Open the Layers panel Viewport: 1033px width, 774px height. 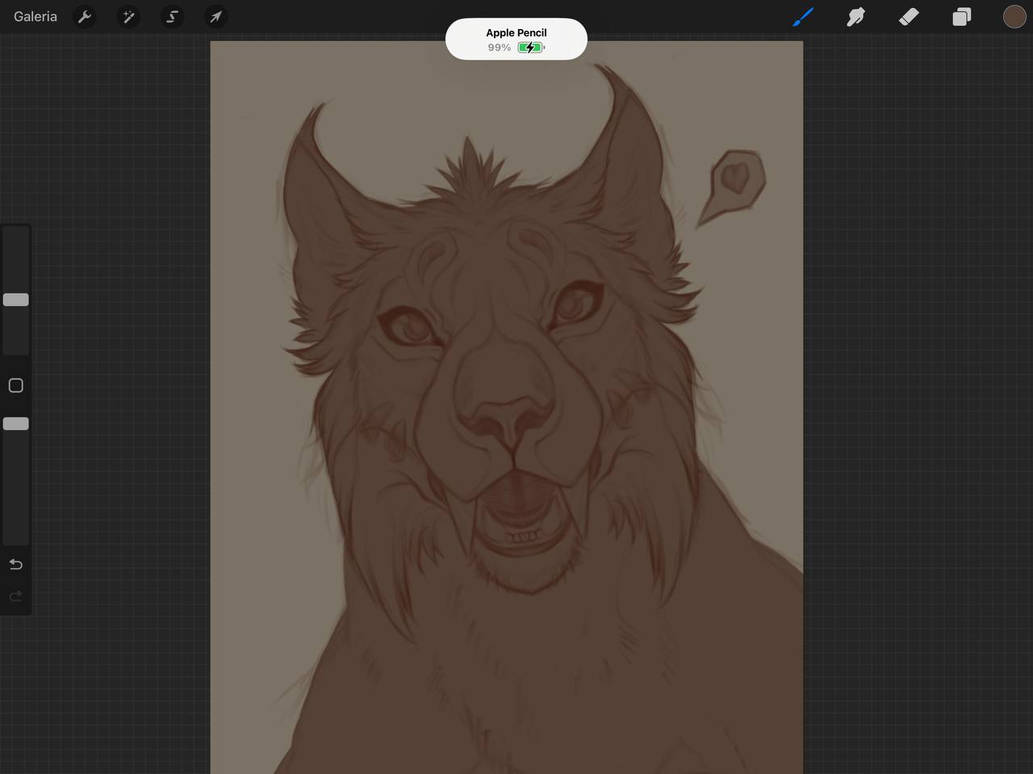[962, 17]
